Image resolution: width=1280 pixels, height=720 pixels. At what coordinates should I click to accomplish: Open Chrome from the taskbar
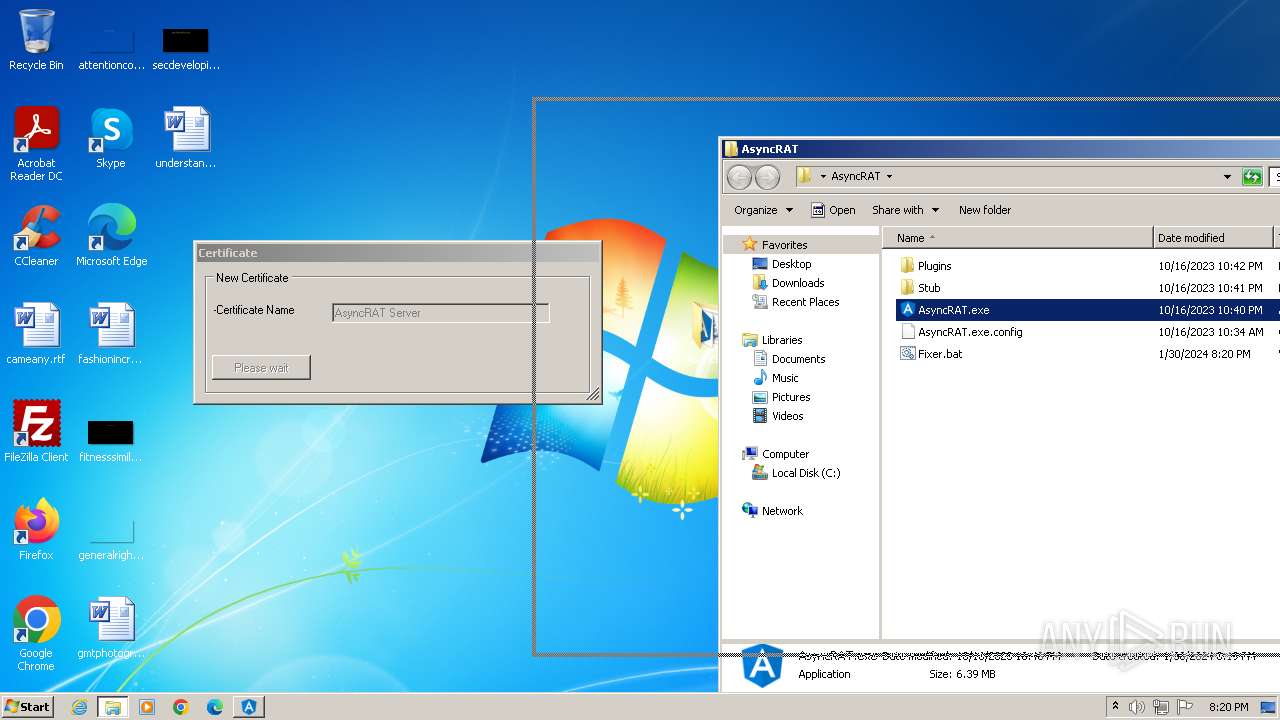[x=181, y=707]
